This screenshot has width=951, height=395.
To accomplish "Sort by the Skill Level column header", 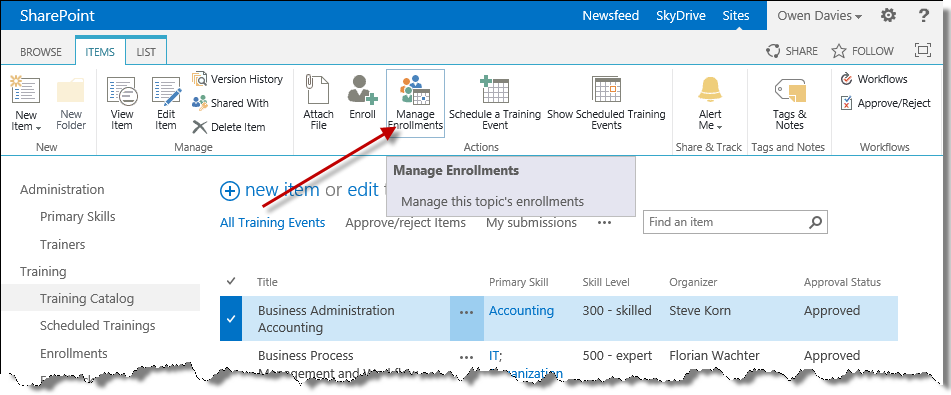I will (x=606, y=282).
